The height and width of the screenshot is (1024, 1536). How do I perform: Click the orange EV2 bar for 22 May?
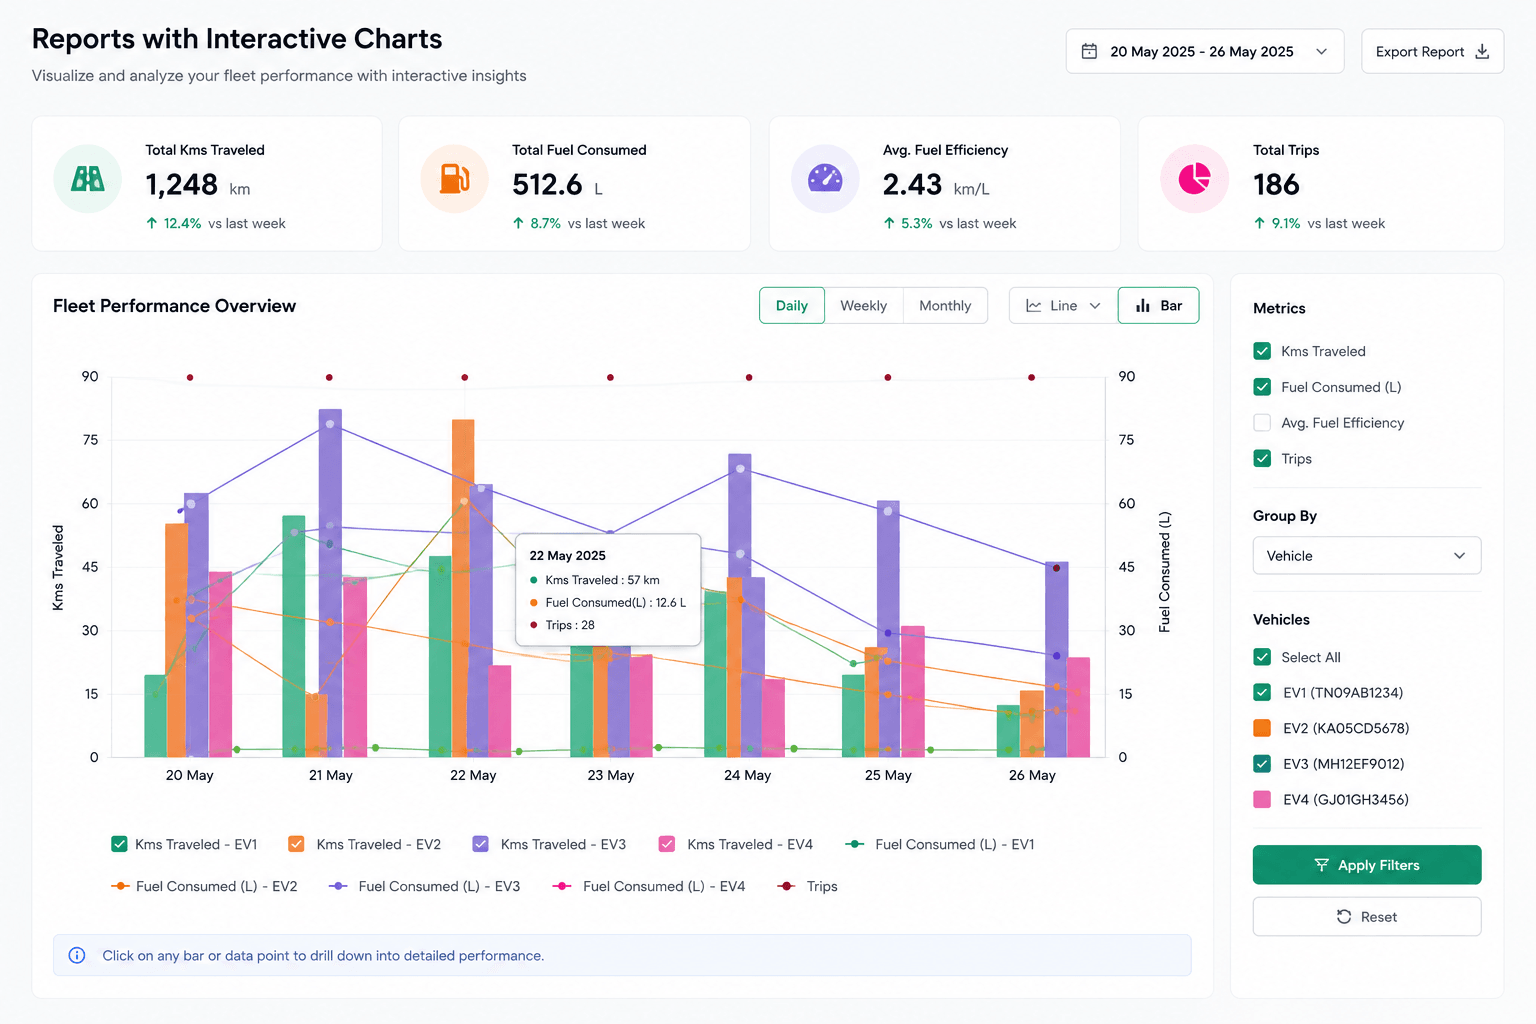click(463, 588)
